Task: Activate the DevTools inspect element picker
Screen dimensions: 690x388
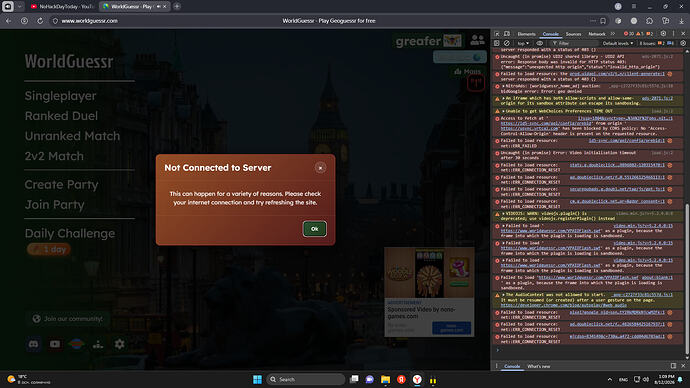Action: click(x=497, y=34)
